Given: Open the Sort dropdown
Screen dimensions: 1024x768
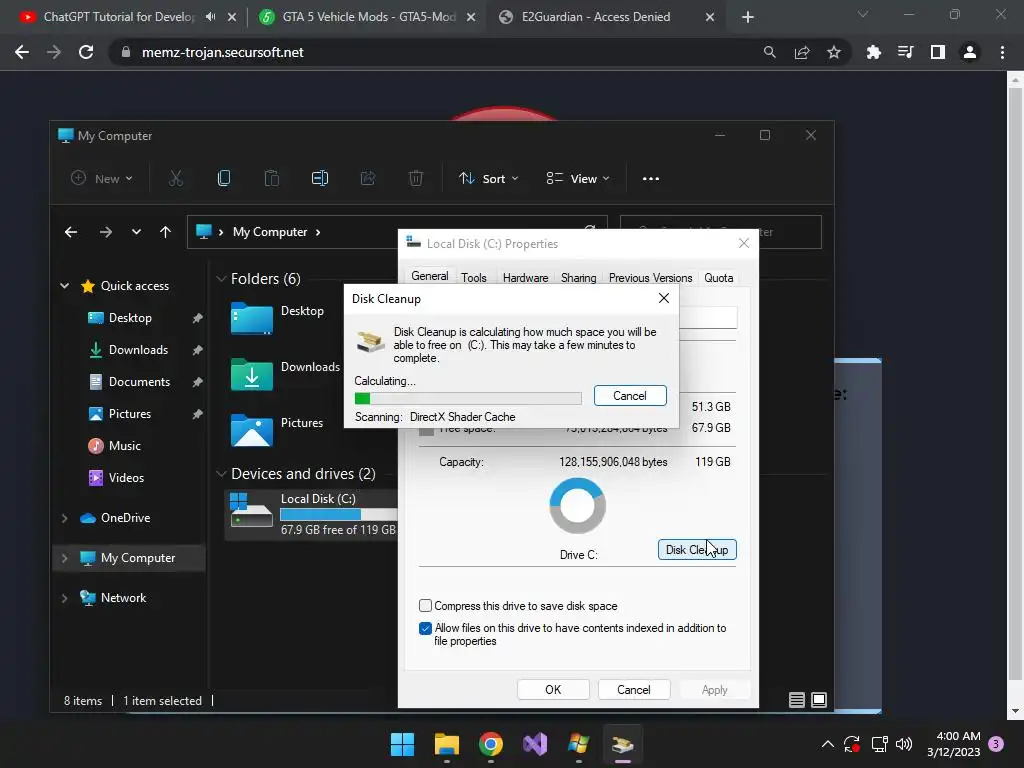Looking at the screenshot, I should click(x=488, y=178).
